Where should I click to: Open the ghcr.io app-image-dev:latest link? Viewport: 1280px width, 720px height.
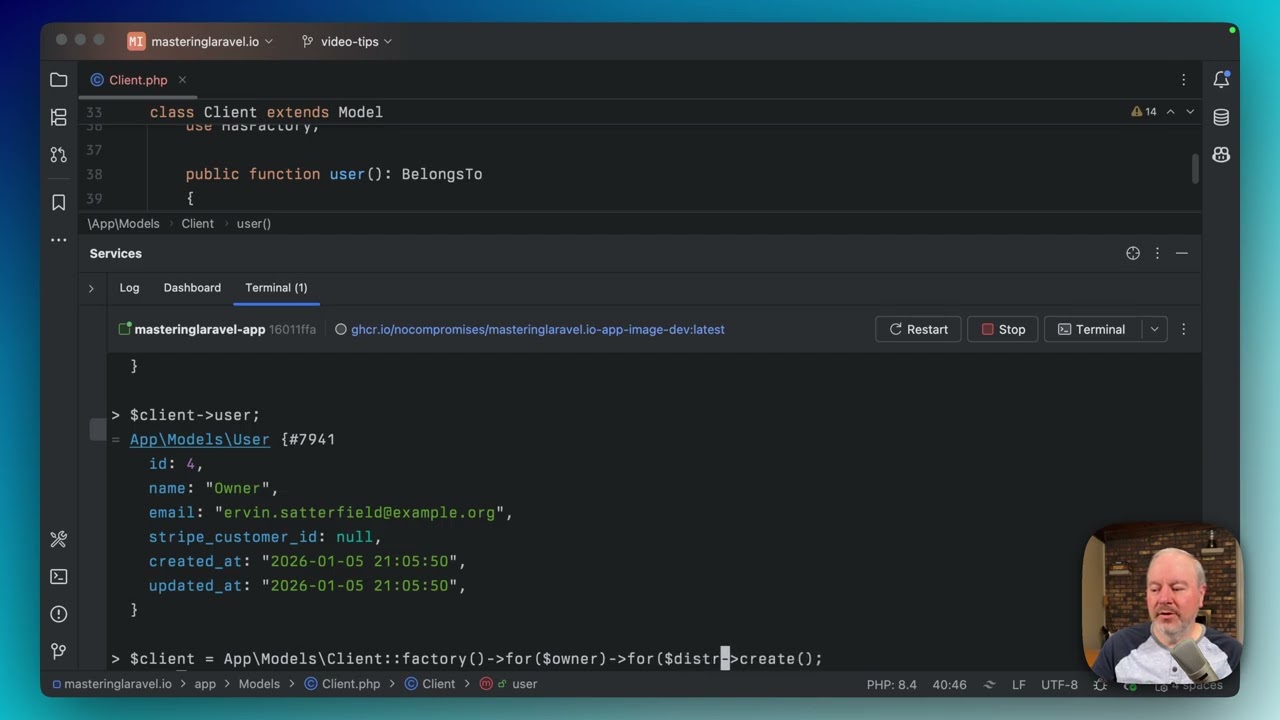(538, 329)
